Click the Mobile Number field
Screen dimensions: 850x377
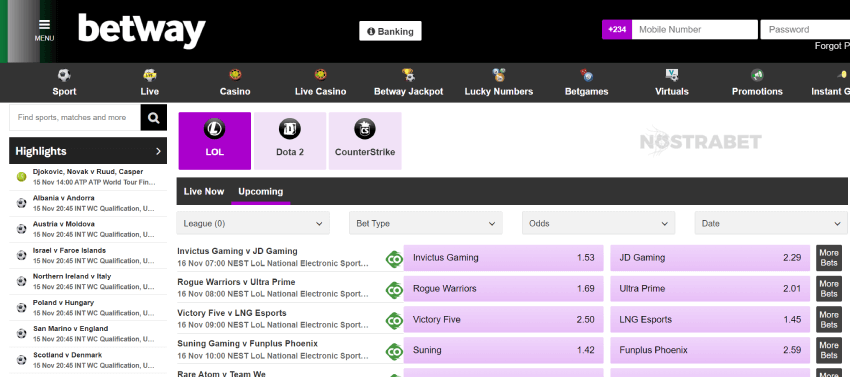click(x=695, y=30)
